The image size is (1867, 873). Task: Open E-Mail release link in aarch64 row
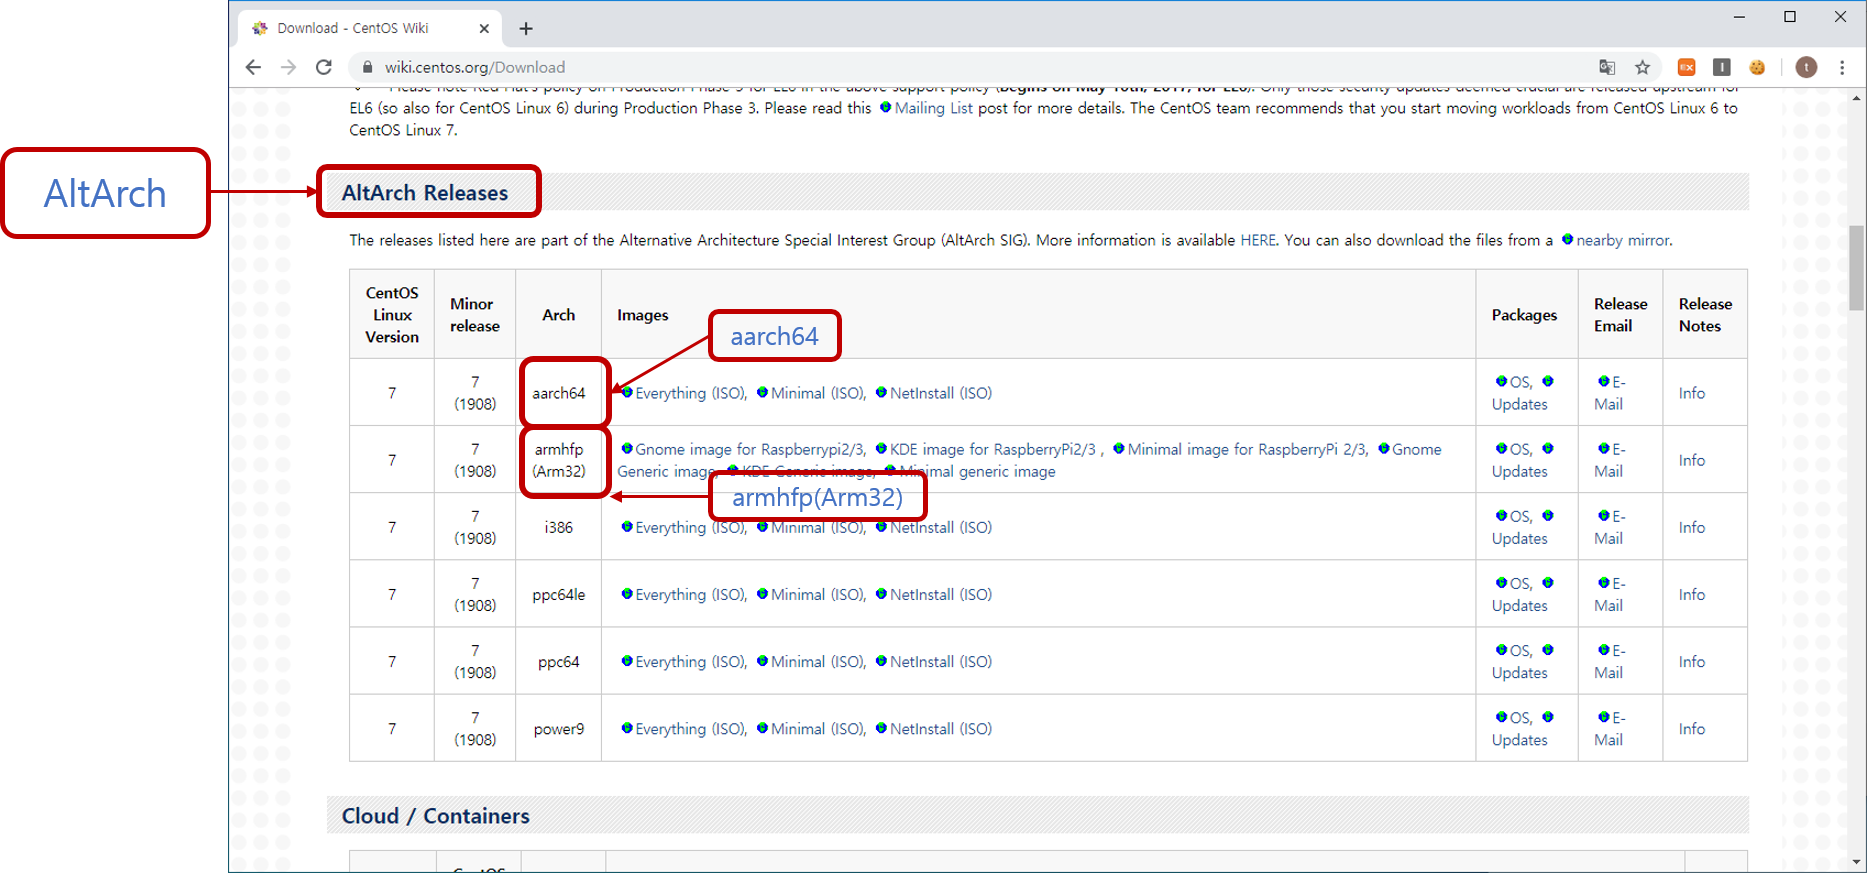click(1610, 393)
